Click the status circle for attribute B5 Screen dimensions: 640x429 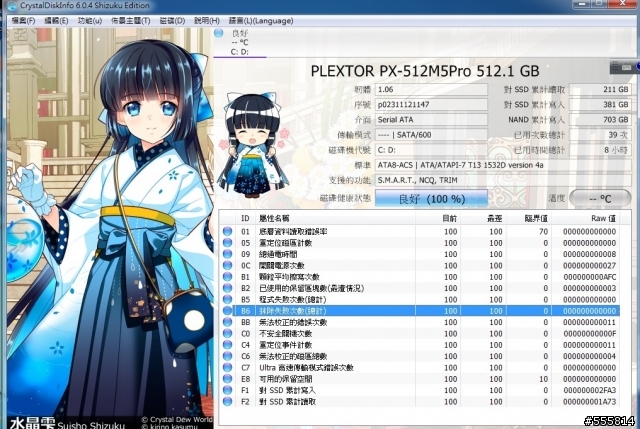(x=227, y=300)
